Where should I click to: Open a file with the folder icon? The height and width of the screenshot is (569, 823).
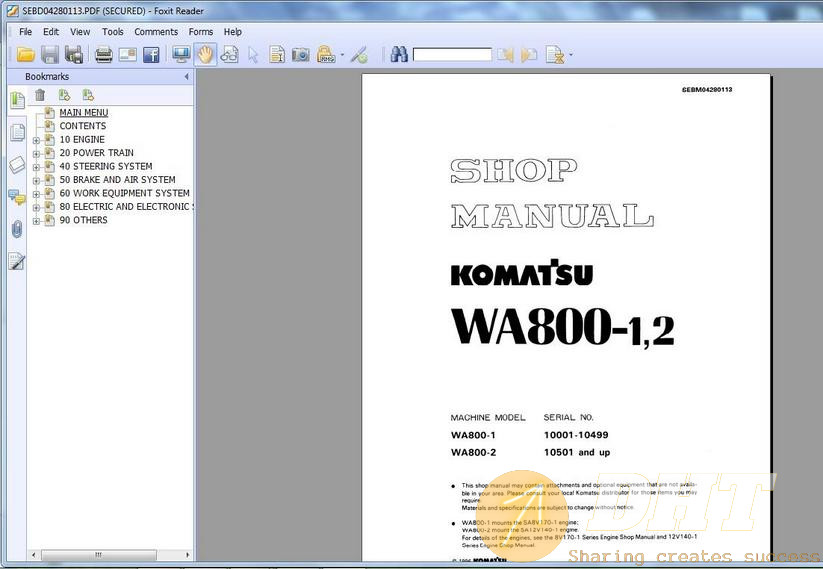(x=25, y=54)
